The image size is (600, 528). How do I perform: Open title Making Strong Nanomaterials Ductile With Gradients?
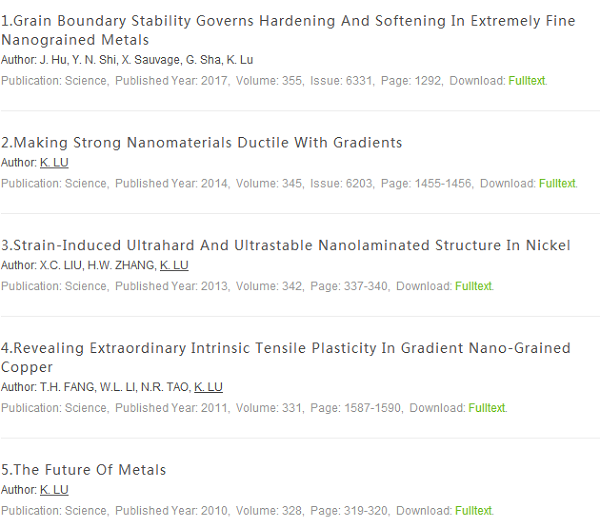click(201, 142)
